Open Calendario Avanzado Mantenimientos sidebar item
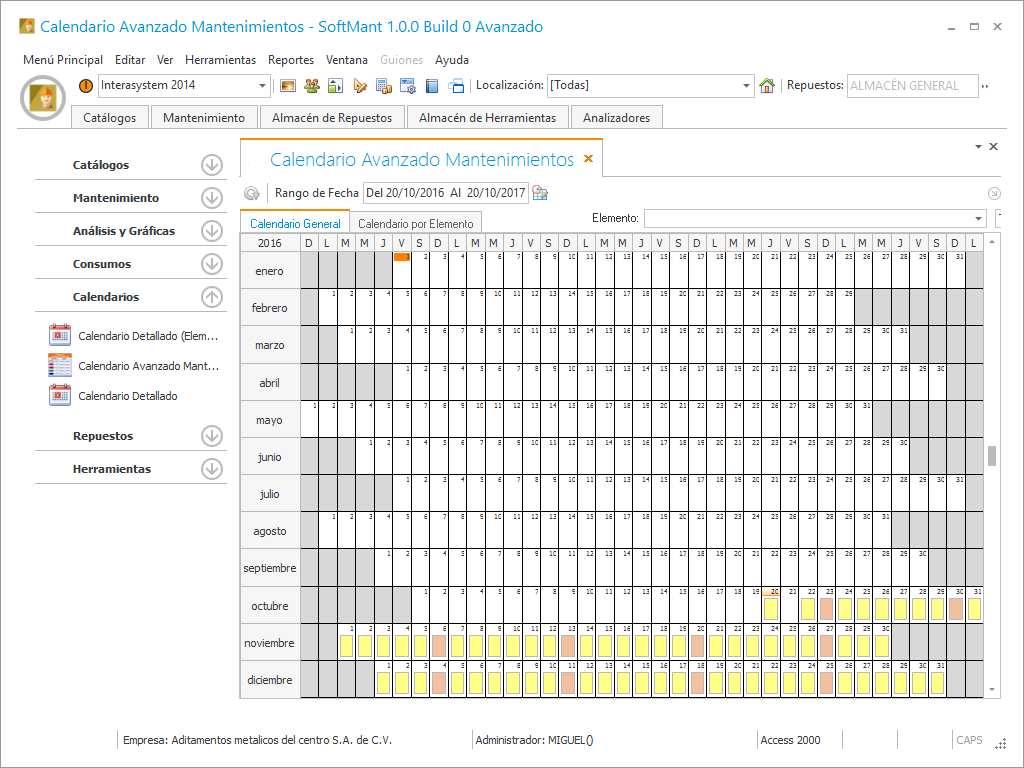This screenshot has width=1024, height=768. [148, 366]
